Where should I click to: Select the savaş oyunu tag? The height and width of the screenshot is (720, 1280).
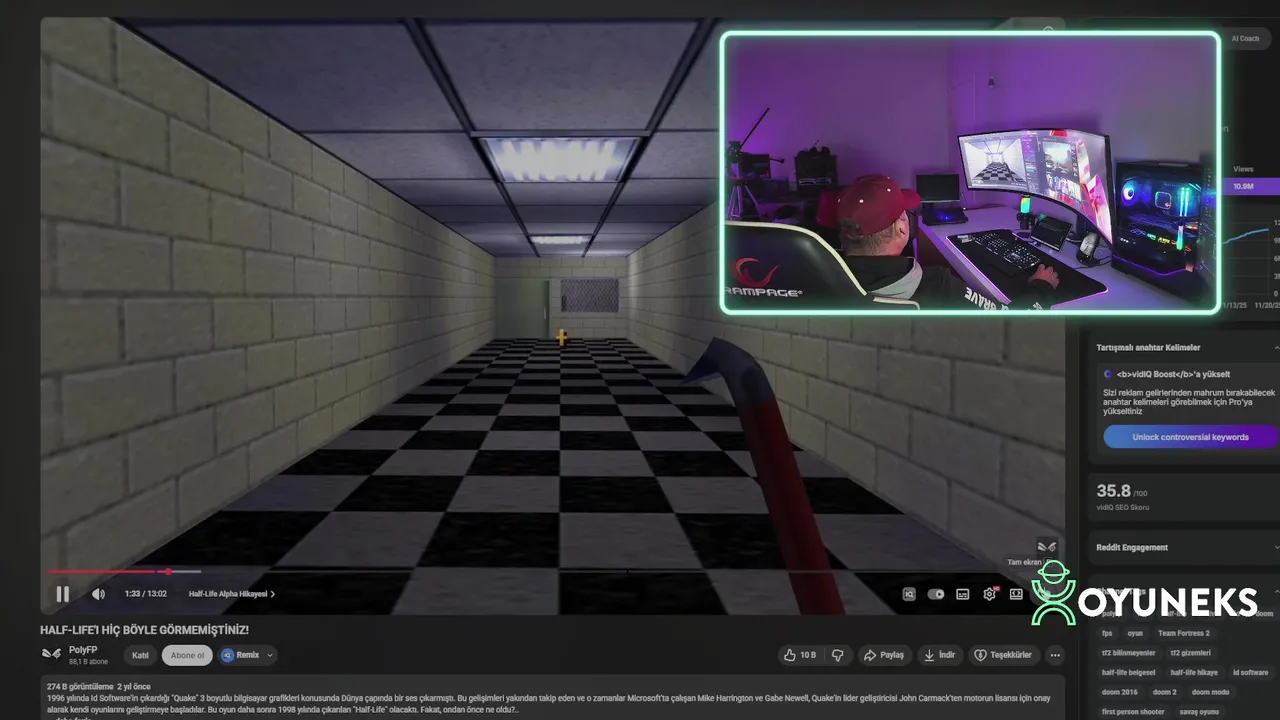[x=1201, y=711]
